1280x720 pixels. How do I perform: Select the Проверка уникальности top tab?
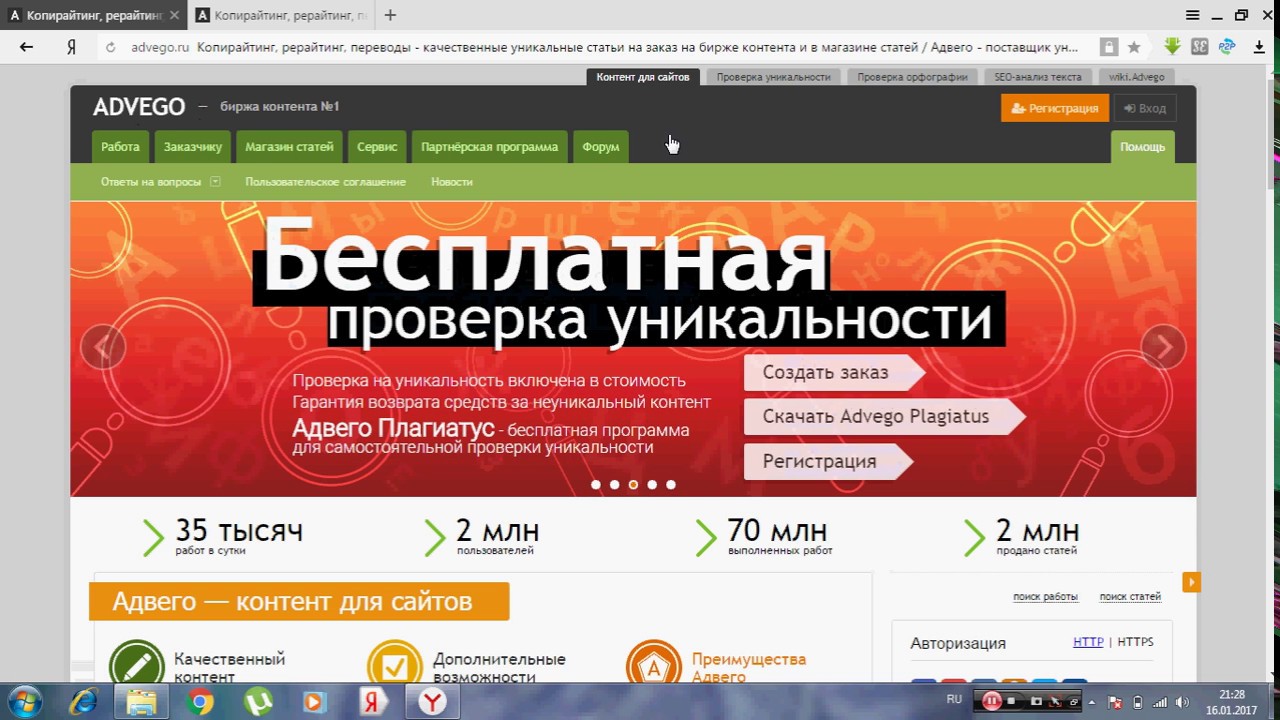(x=773, y=77)
